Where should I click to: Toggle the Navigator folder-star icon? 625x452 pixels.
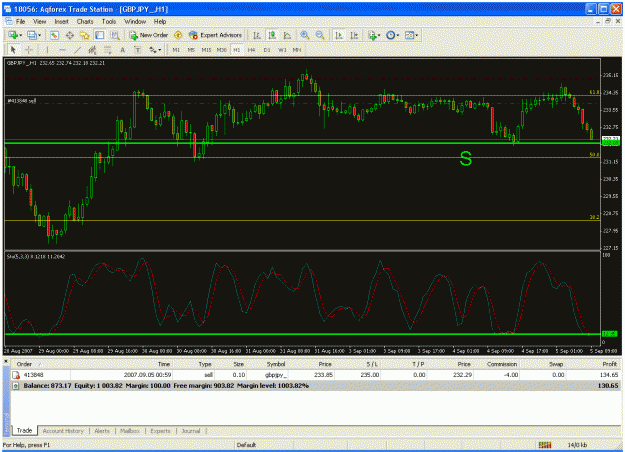tap(84, 35)
